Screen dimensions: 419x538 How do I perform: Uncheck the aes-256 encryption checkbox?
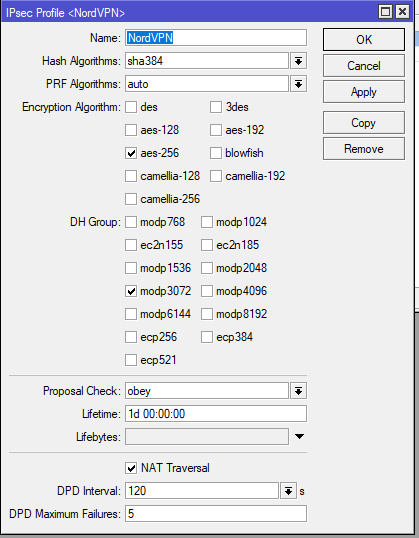tap(131, 153)
